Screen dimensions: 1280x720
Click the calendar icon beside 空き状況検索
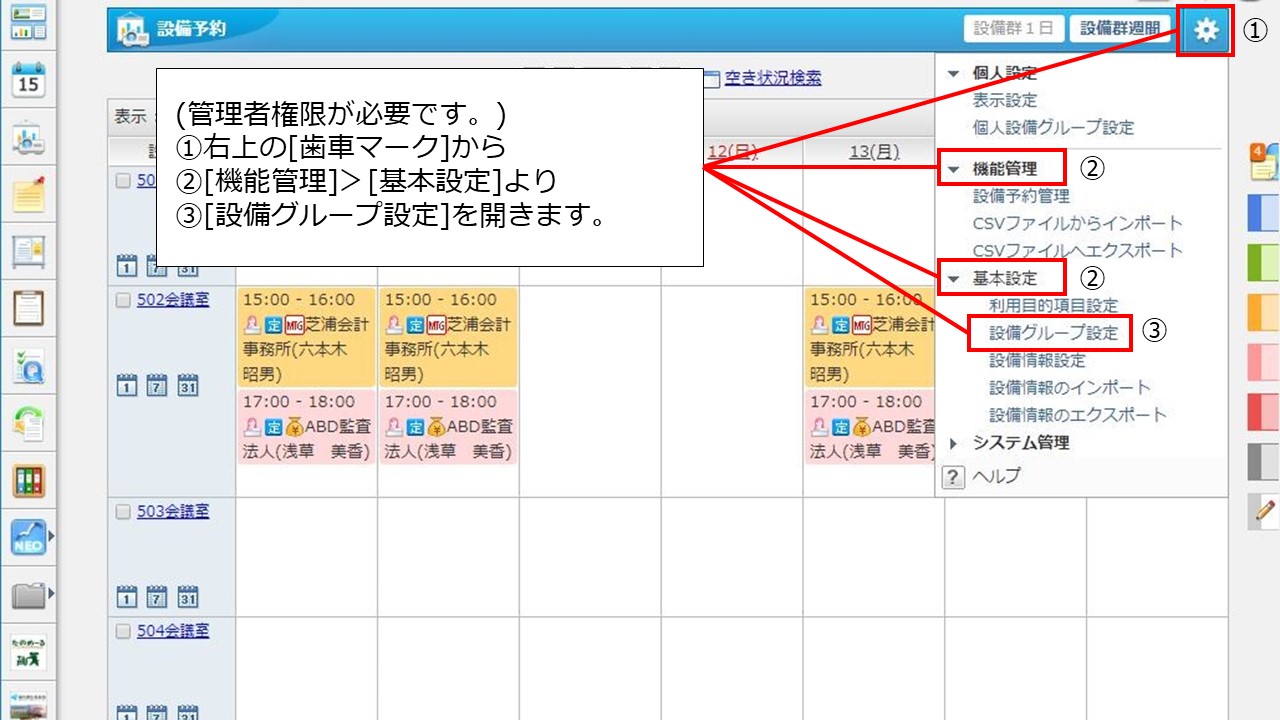pos(711,79)
